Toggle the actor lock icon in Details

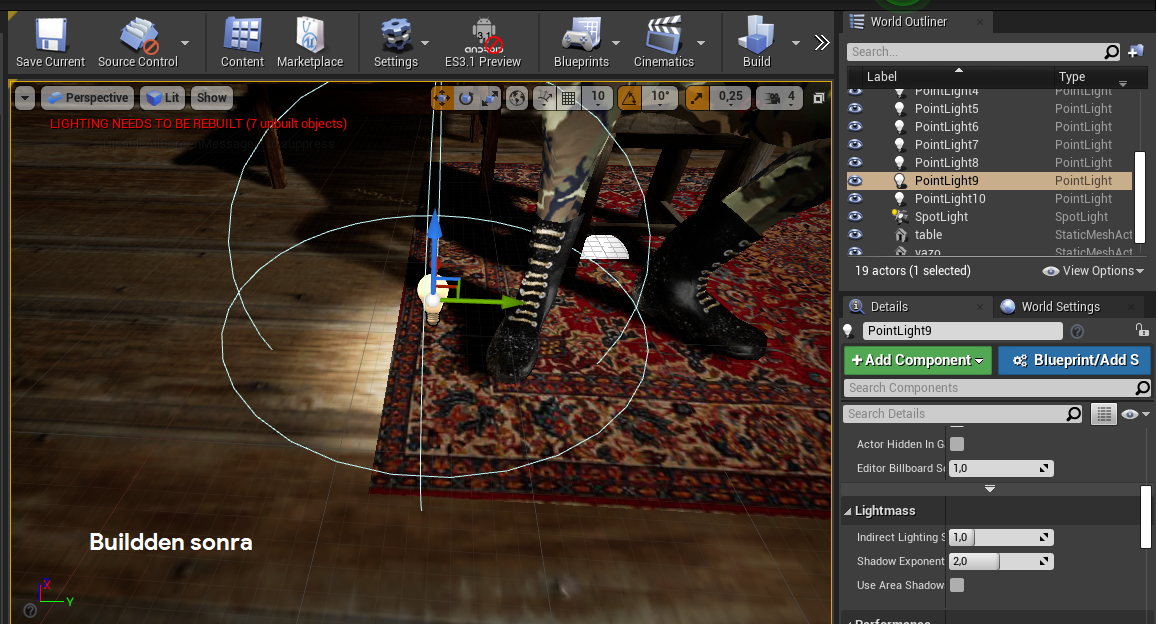pyautogui.click(x=1142, y=330)
